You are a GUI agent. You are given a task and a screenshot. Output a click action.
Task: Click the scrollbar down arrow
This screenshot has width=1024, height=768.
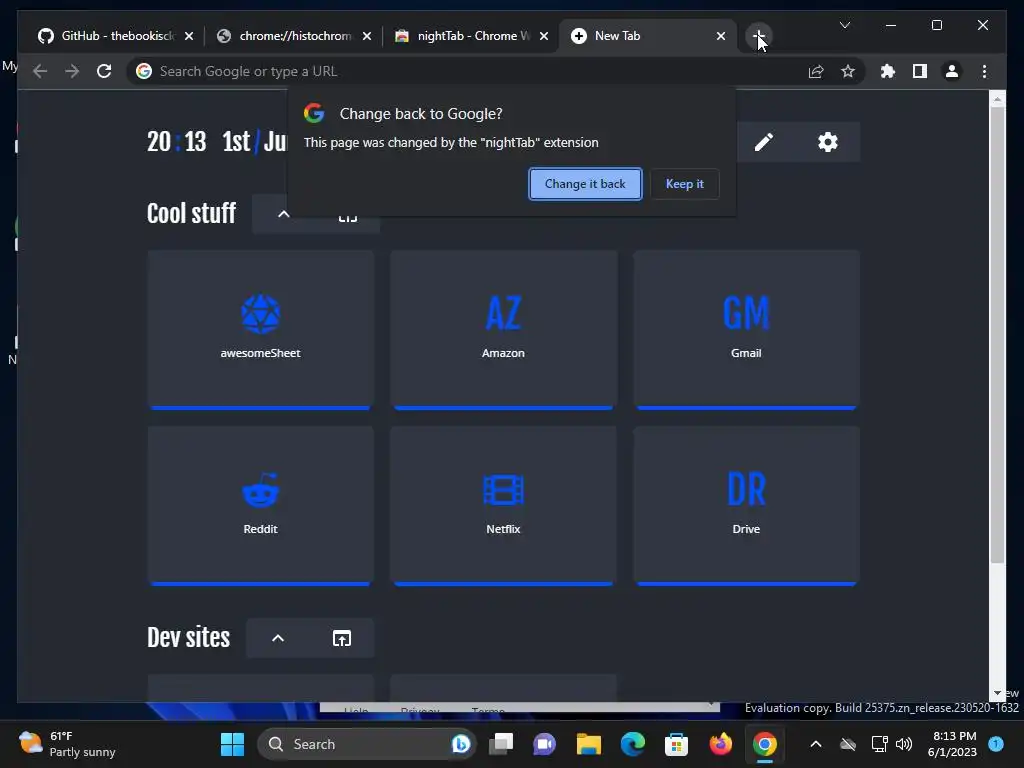click(997, 693)
